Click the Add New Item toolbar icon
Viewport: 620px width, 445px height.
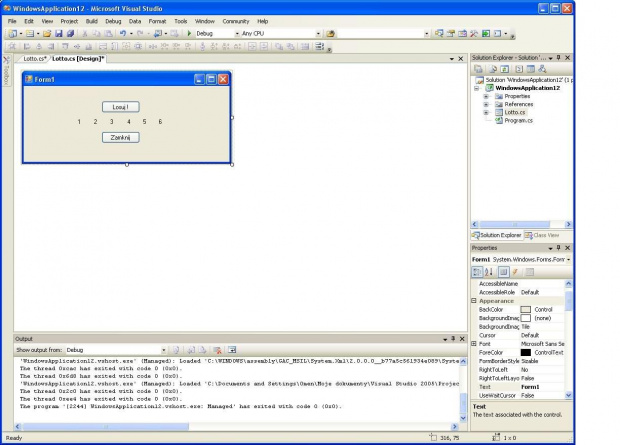click(x=30, y=34)
